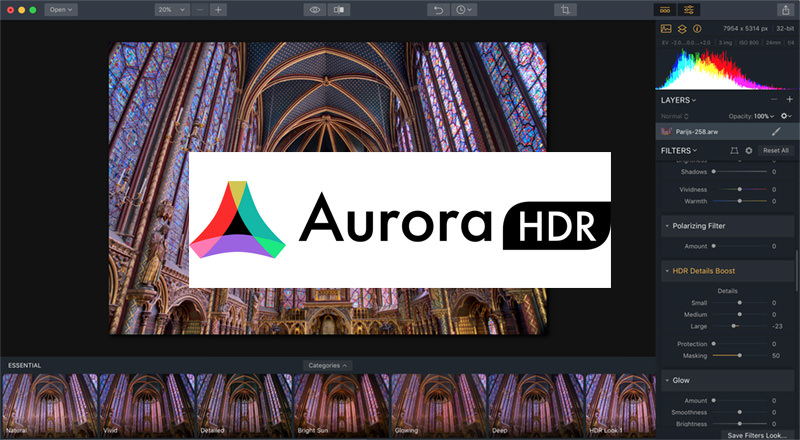The image size is (800, 440).
Task: Add a new layer with plus icon
Action: pyautogui.click(x=789, y=100)
